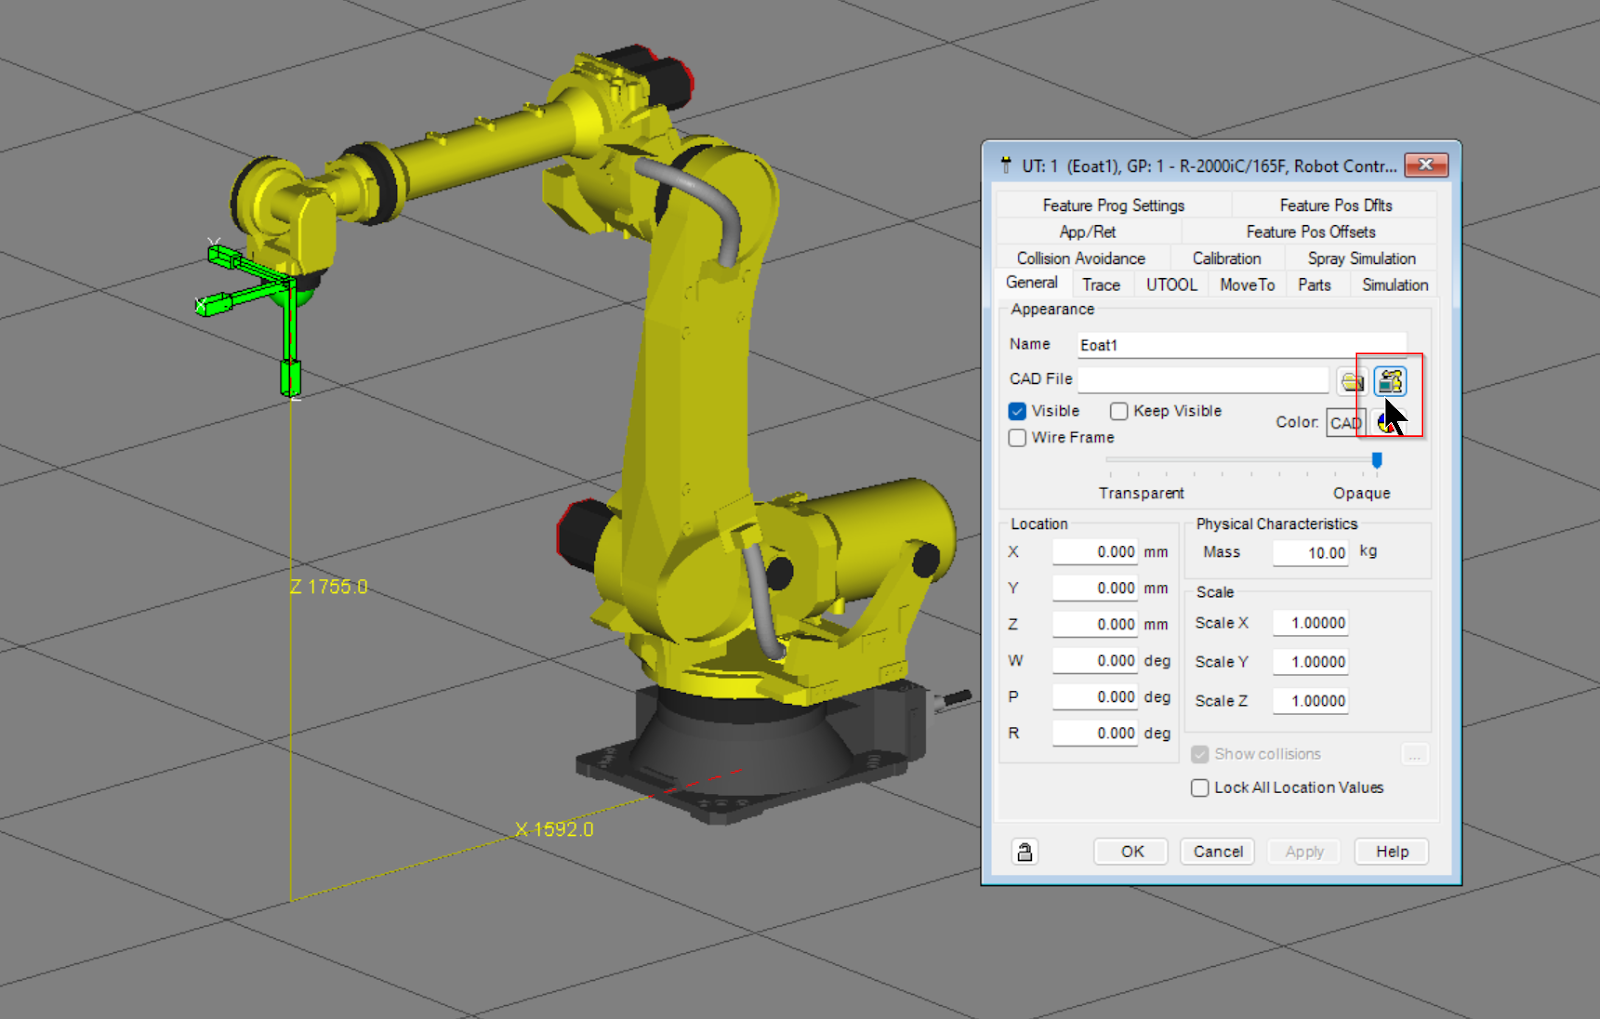Click the CAD color swatch
This screenshot has height=1019, width=1600.
pos(1345,423)
